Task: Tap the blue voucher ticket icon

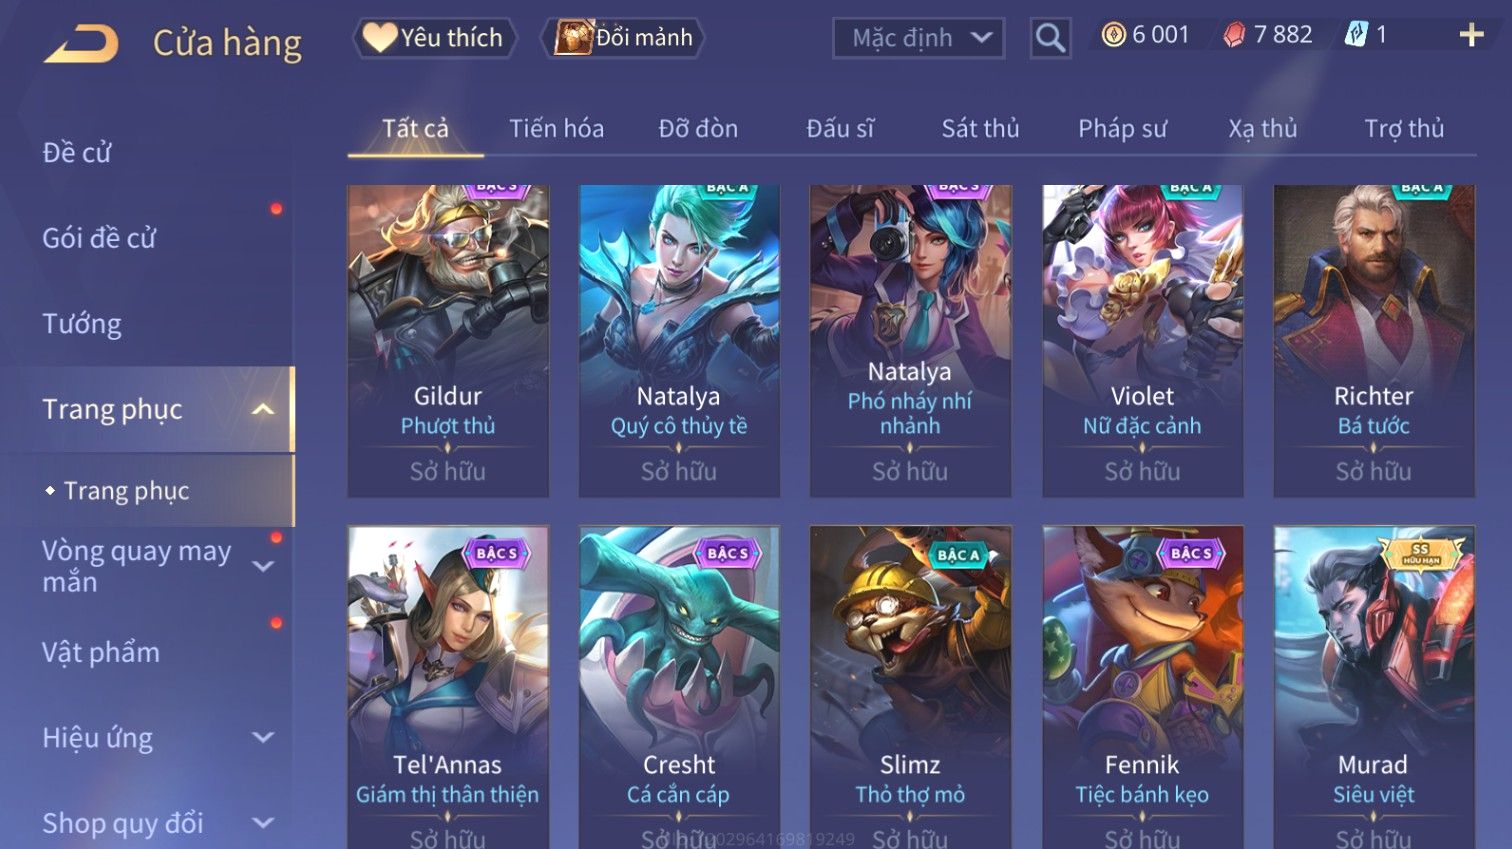Action: point(1355,35)
